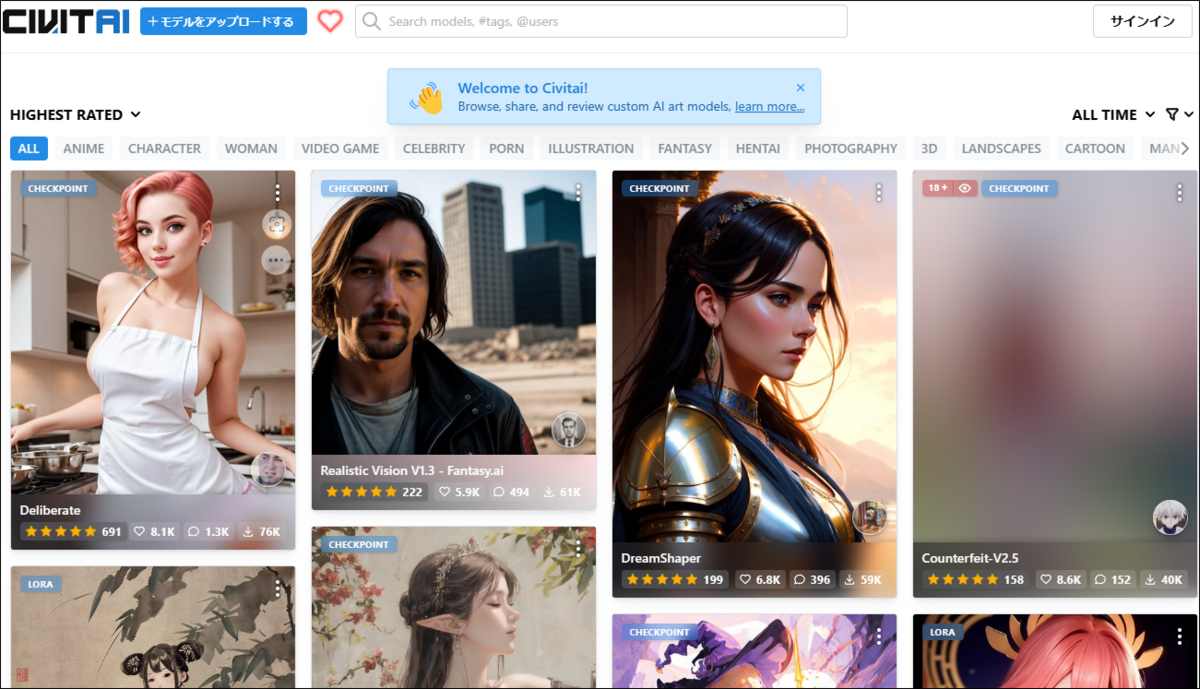Click creator avatar on Realistic Vision card
The height and width of the screenshot is (689, 1200).
click(x=568, y=430)
